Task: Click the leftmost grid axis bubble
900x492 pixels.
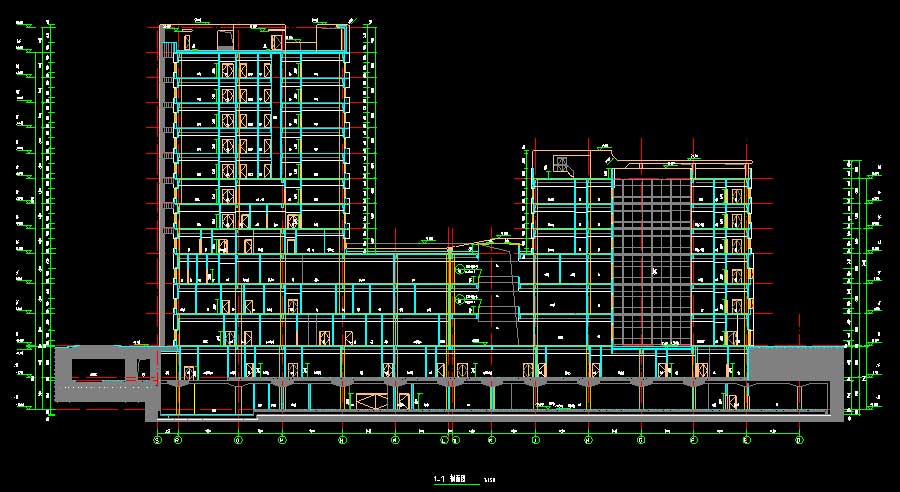Action: point(157,439)
